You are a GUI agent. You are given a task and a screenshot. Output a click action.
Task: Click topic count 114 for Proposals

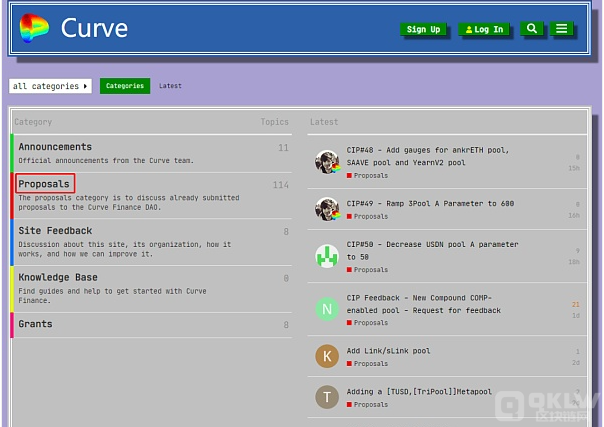tap(281, 185)
